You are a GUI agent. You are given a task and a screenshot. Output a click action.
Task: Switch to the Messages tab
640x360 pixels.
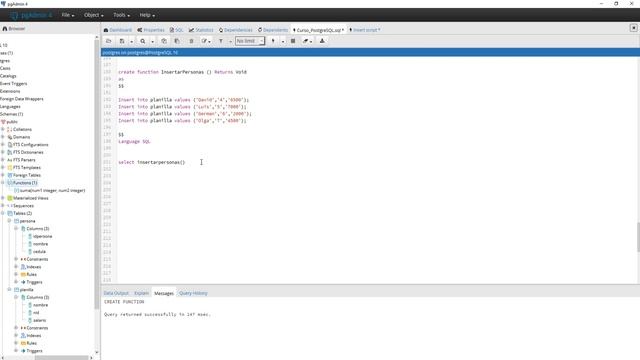click(164, 293)
